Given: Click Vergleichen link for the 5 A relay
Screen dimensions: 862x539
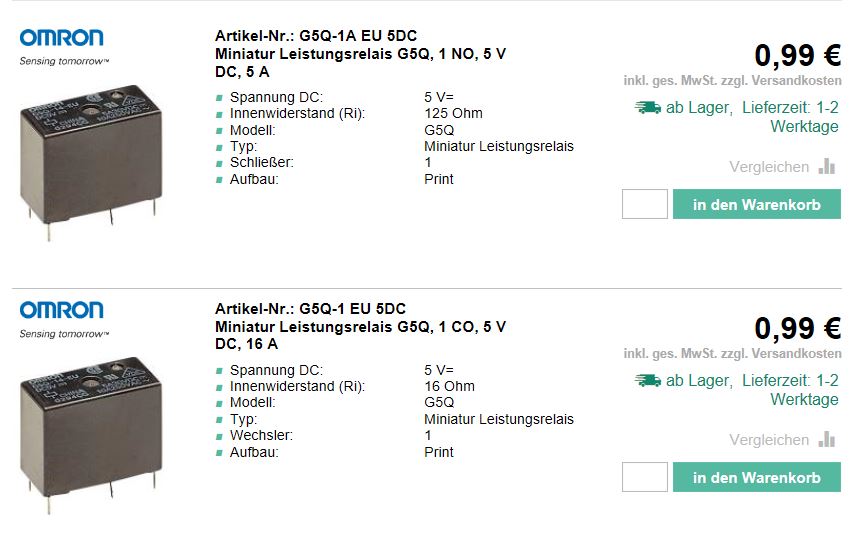Looking at the screenshot, I should pos(769,167).
